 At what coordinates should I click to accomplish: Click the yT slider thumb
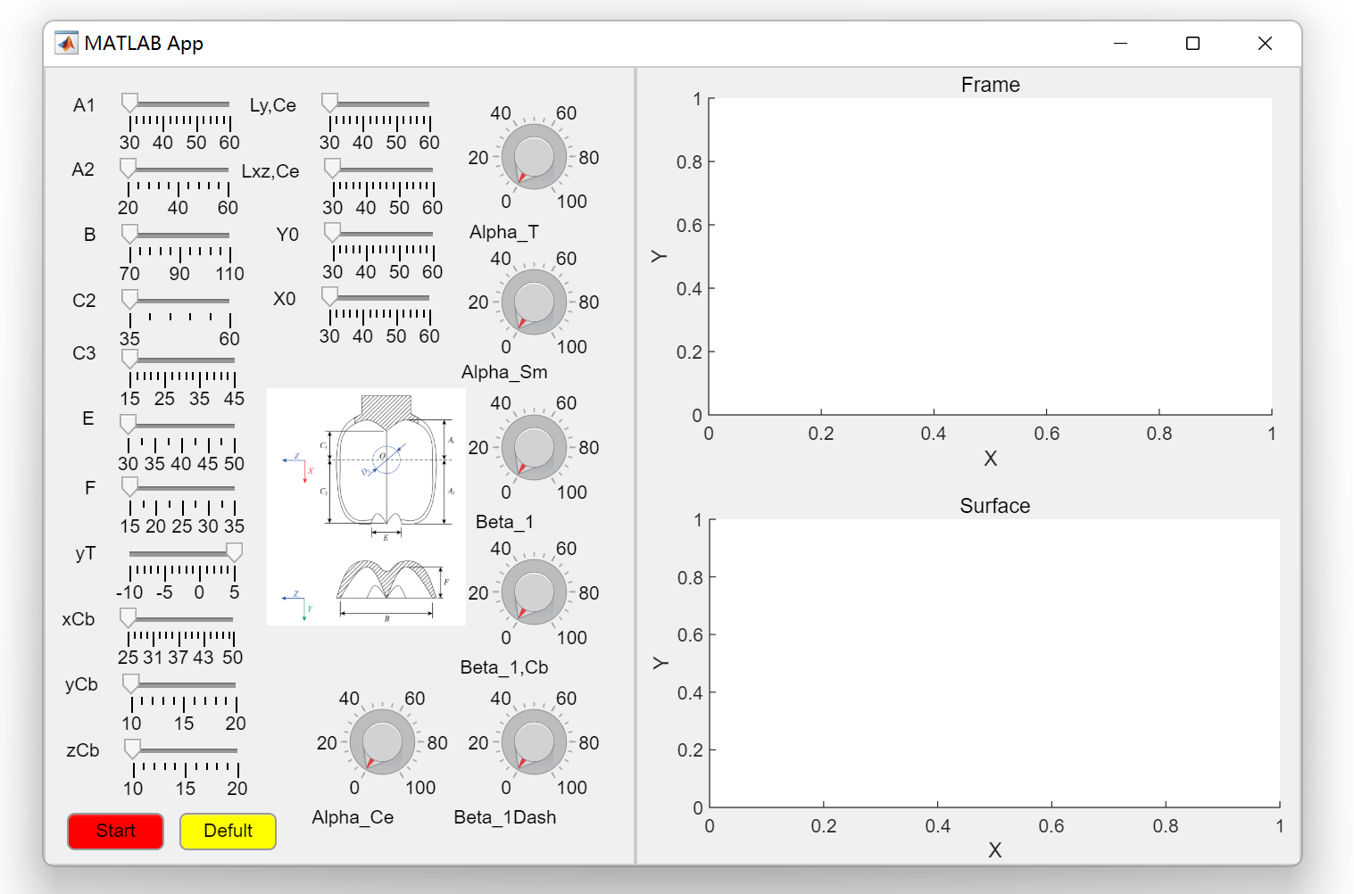coord(234,552)
